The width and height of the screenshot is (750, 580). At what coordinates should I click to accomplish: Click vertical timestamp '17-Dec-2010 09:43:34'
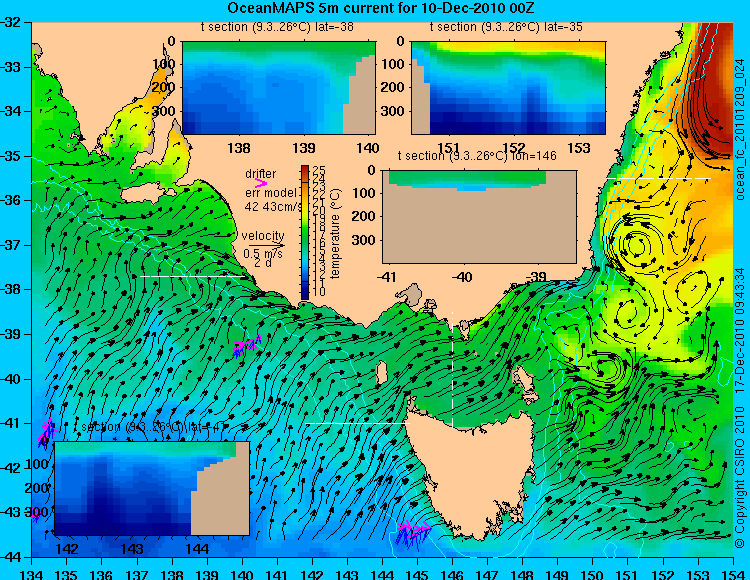click(740, 331)
